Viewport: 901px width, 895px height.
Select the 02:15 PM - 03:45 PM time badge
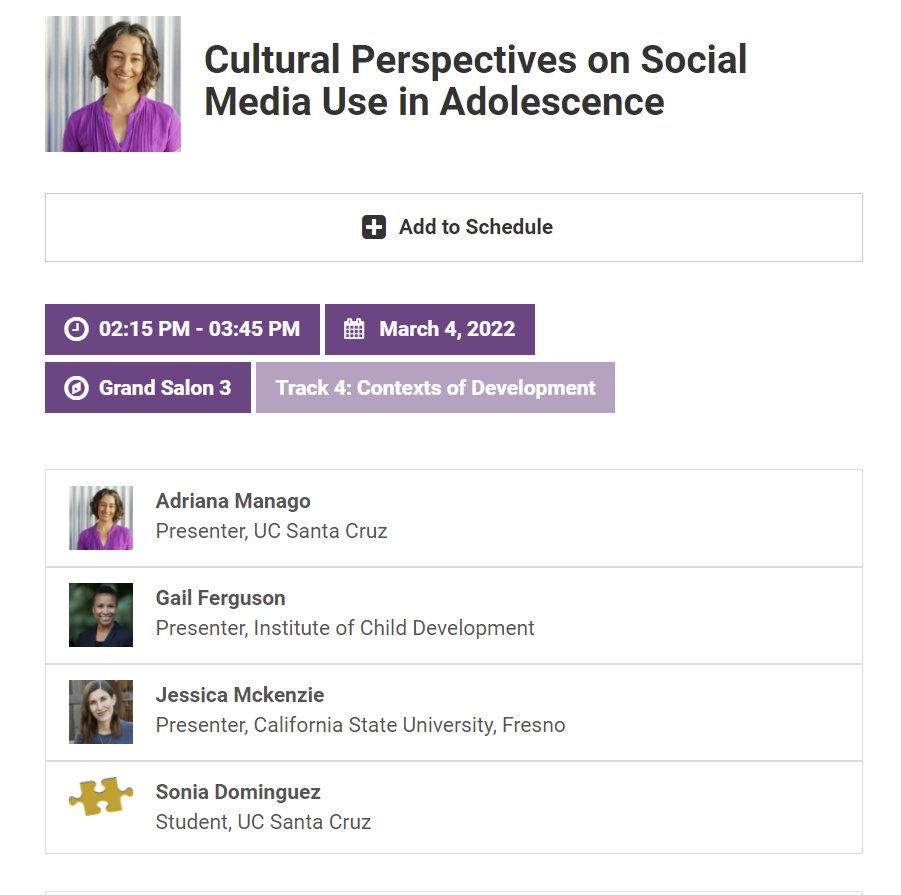tap(182, 329)
